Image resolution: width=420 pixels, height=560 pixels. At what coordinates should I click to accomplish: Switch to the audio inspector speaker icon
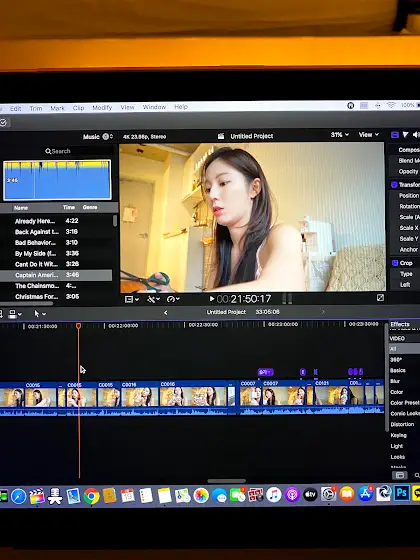pos(416,135)
